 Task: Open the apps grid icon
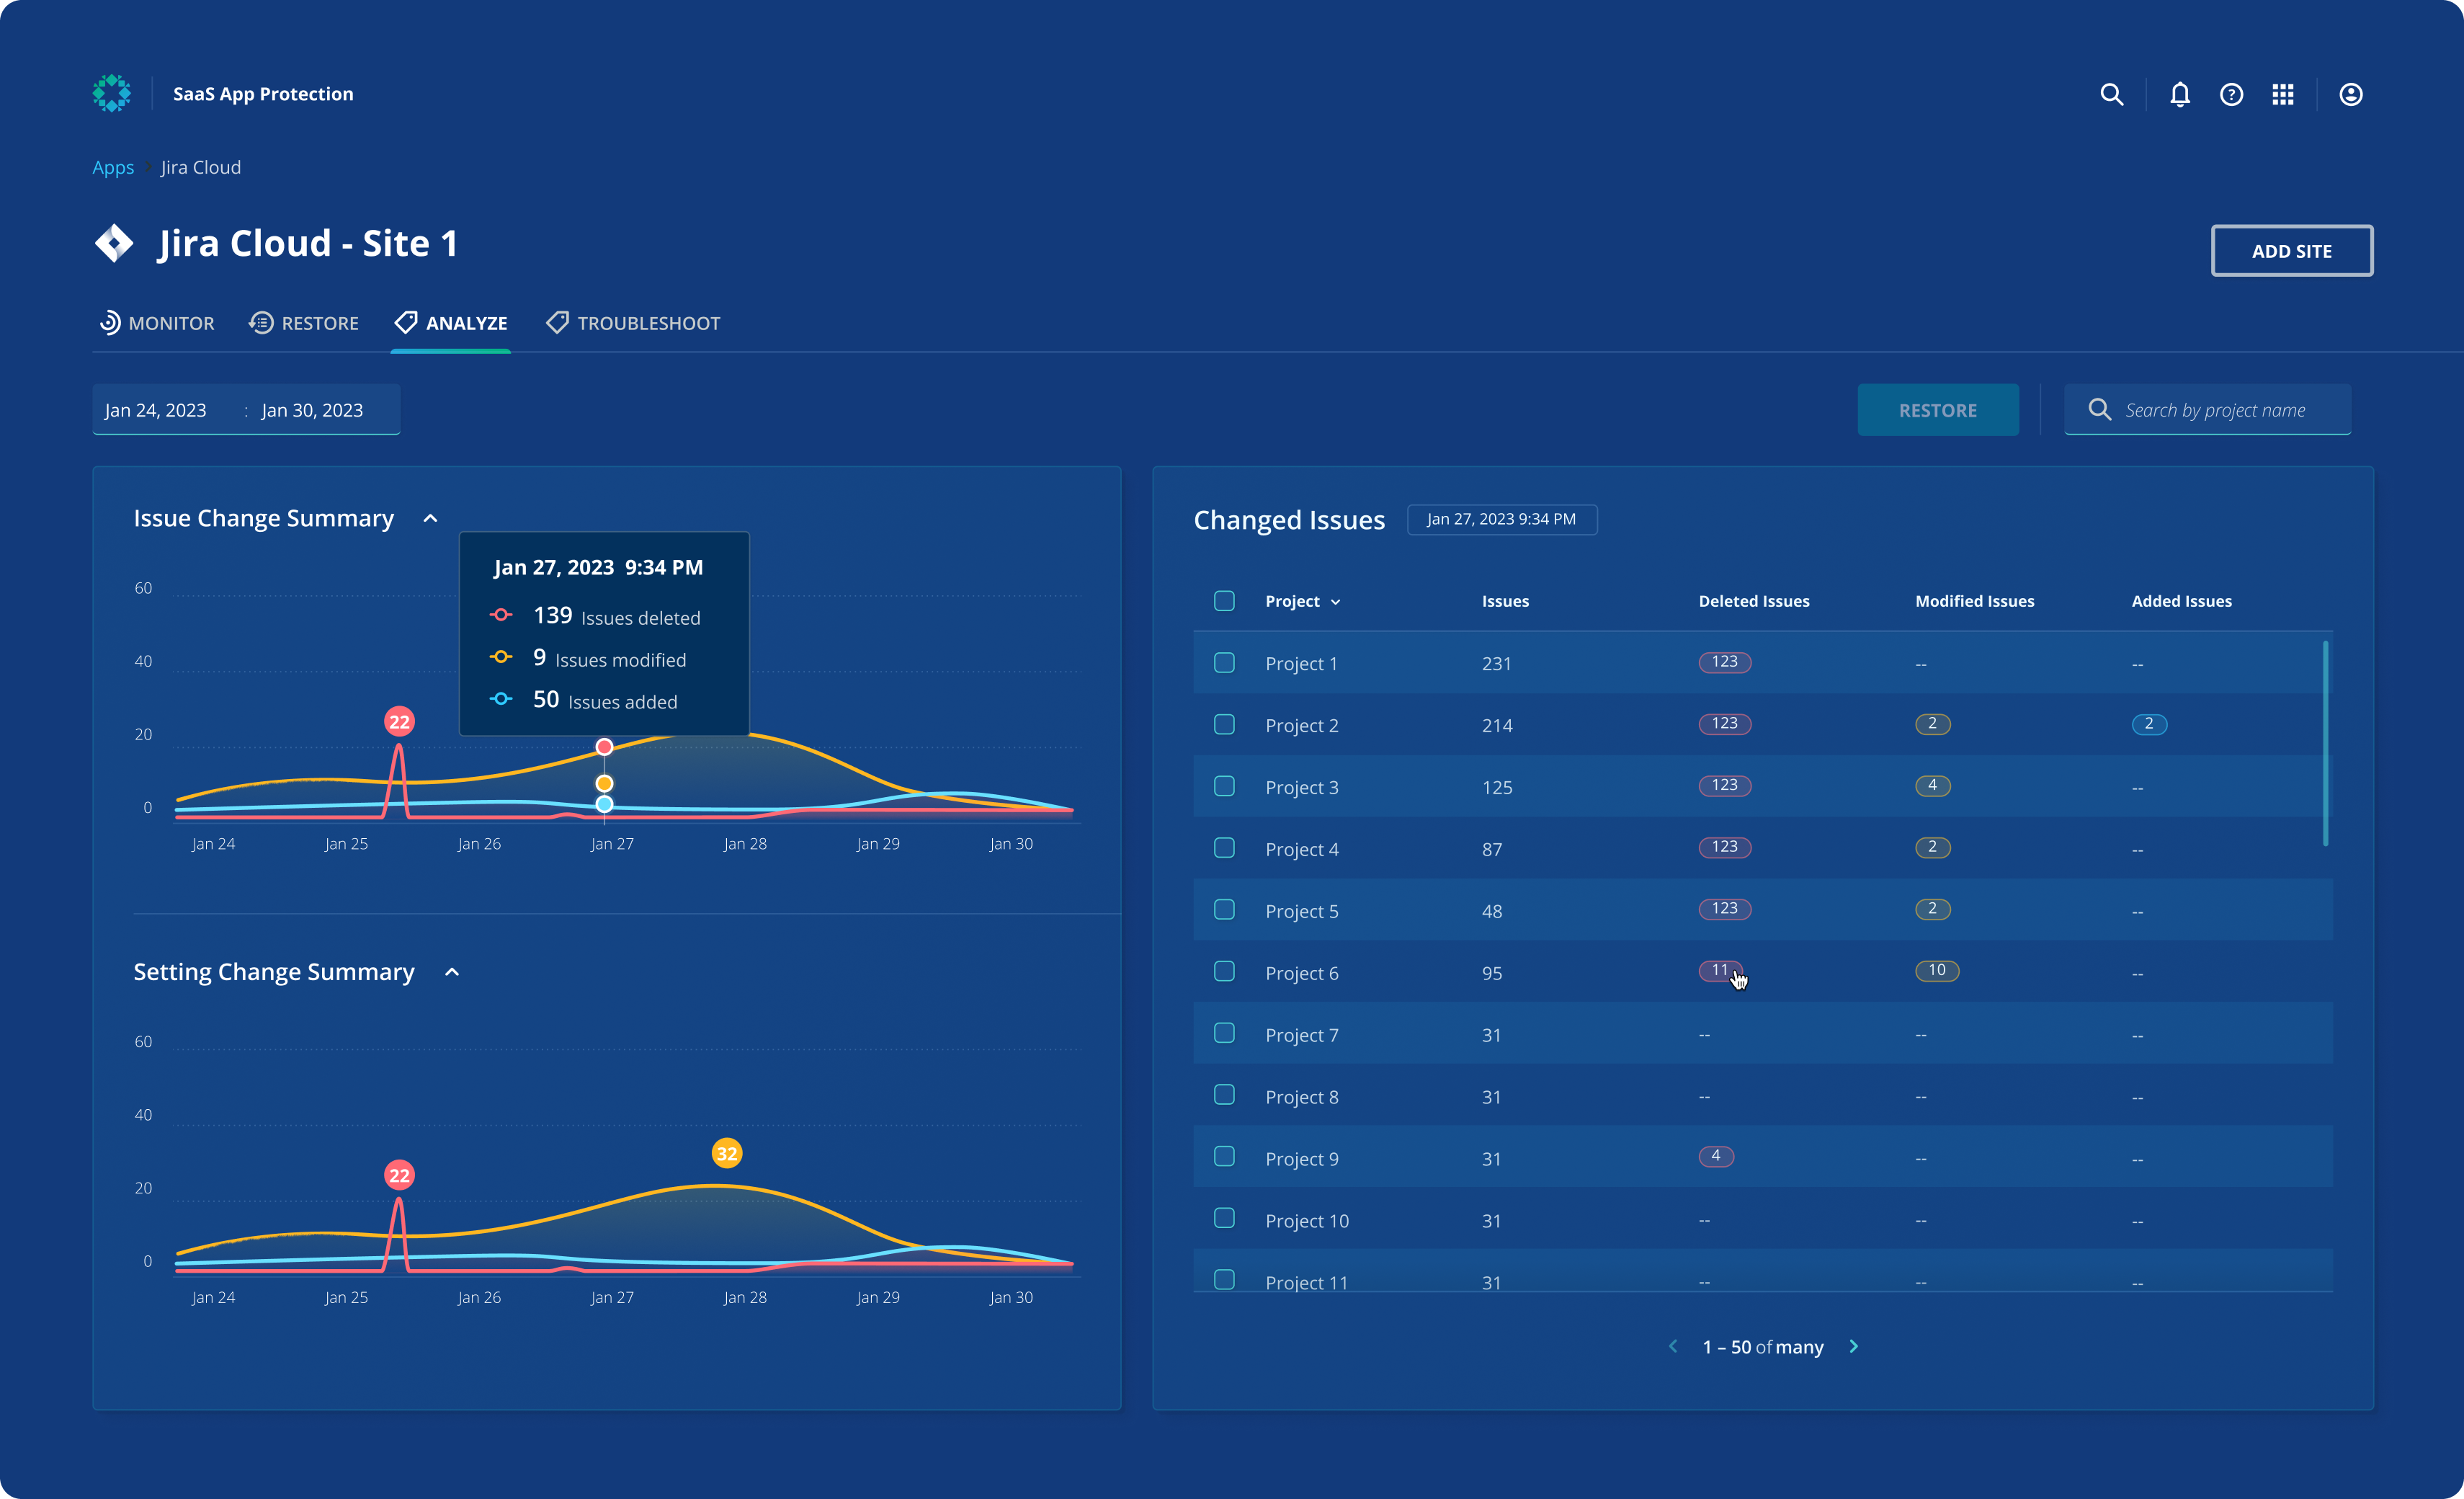pyautogui.click(x=2283, y=94)
